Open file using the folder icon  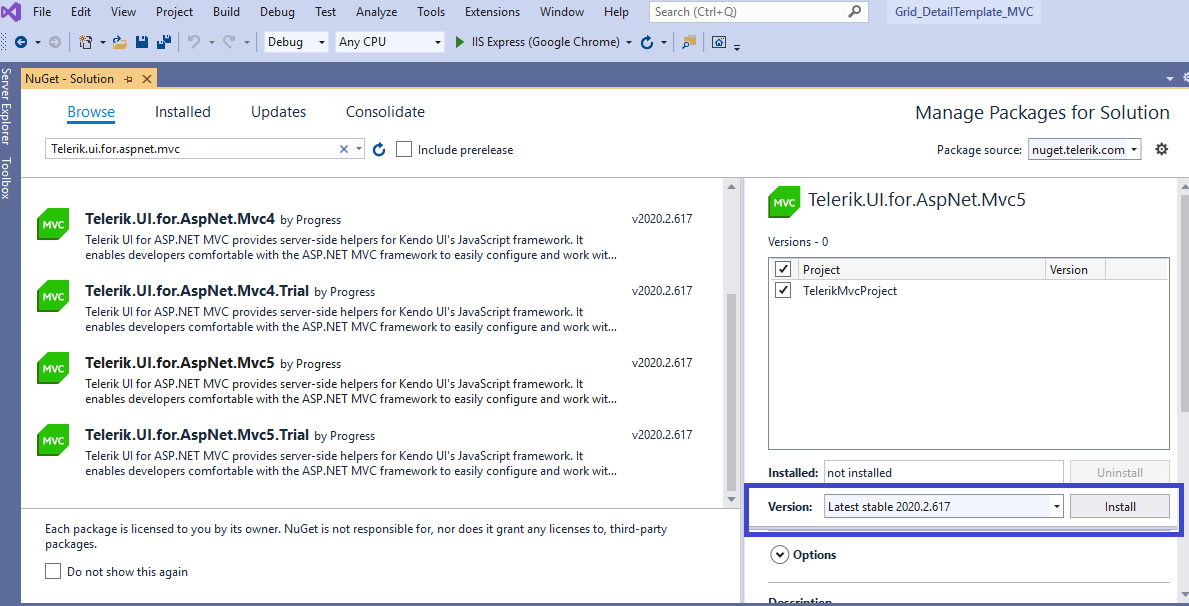120,42
